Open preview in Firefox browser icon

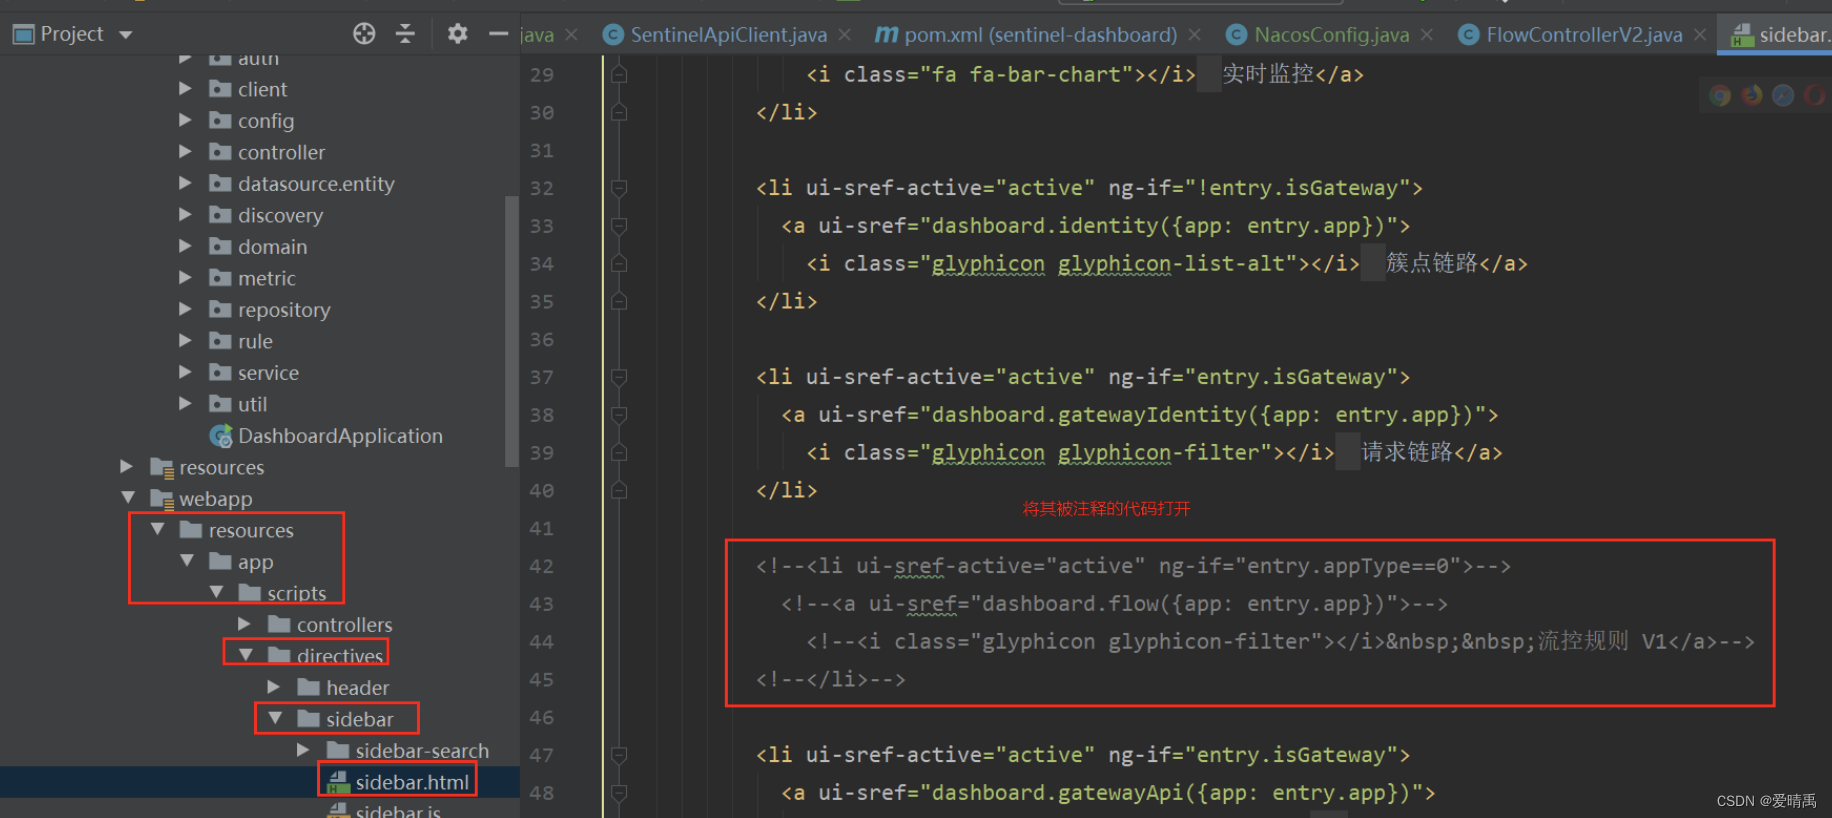1752,95
